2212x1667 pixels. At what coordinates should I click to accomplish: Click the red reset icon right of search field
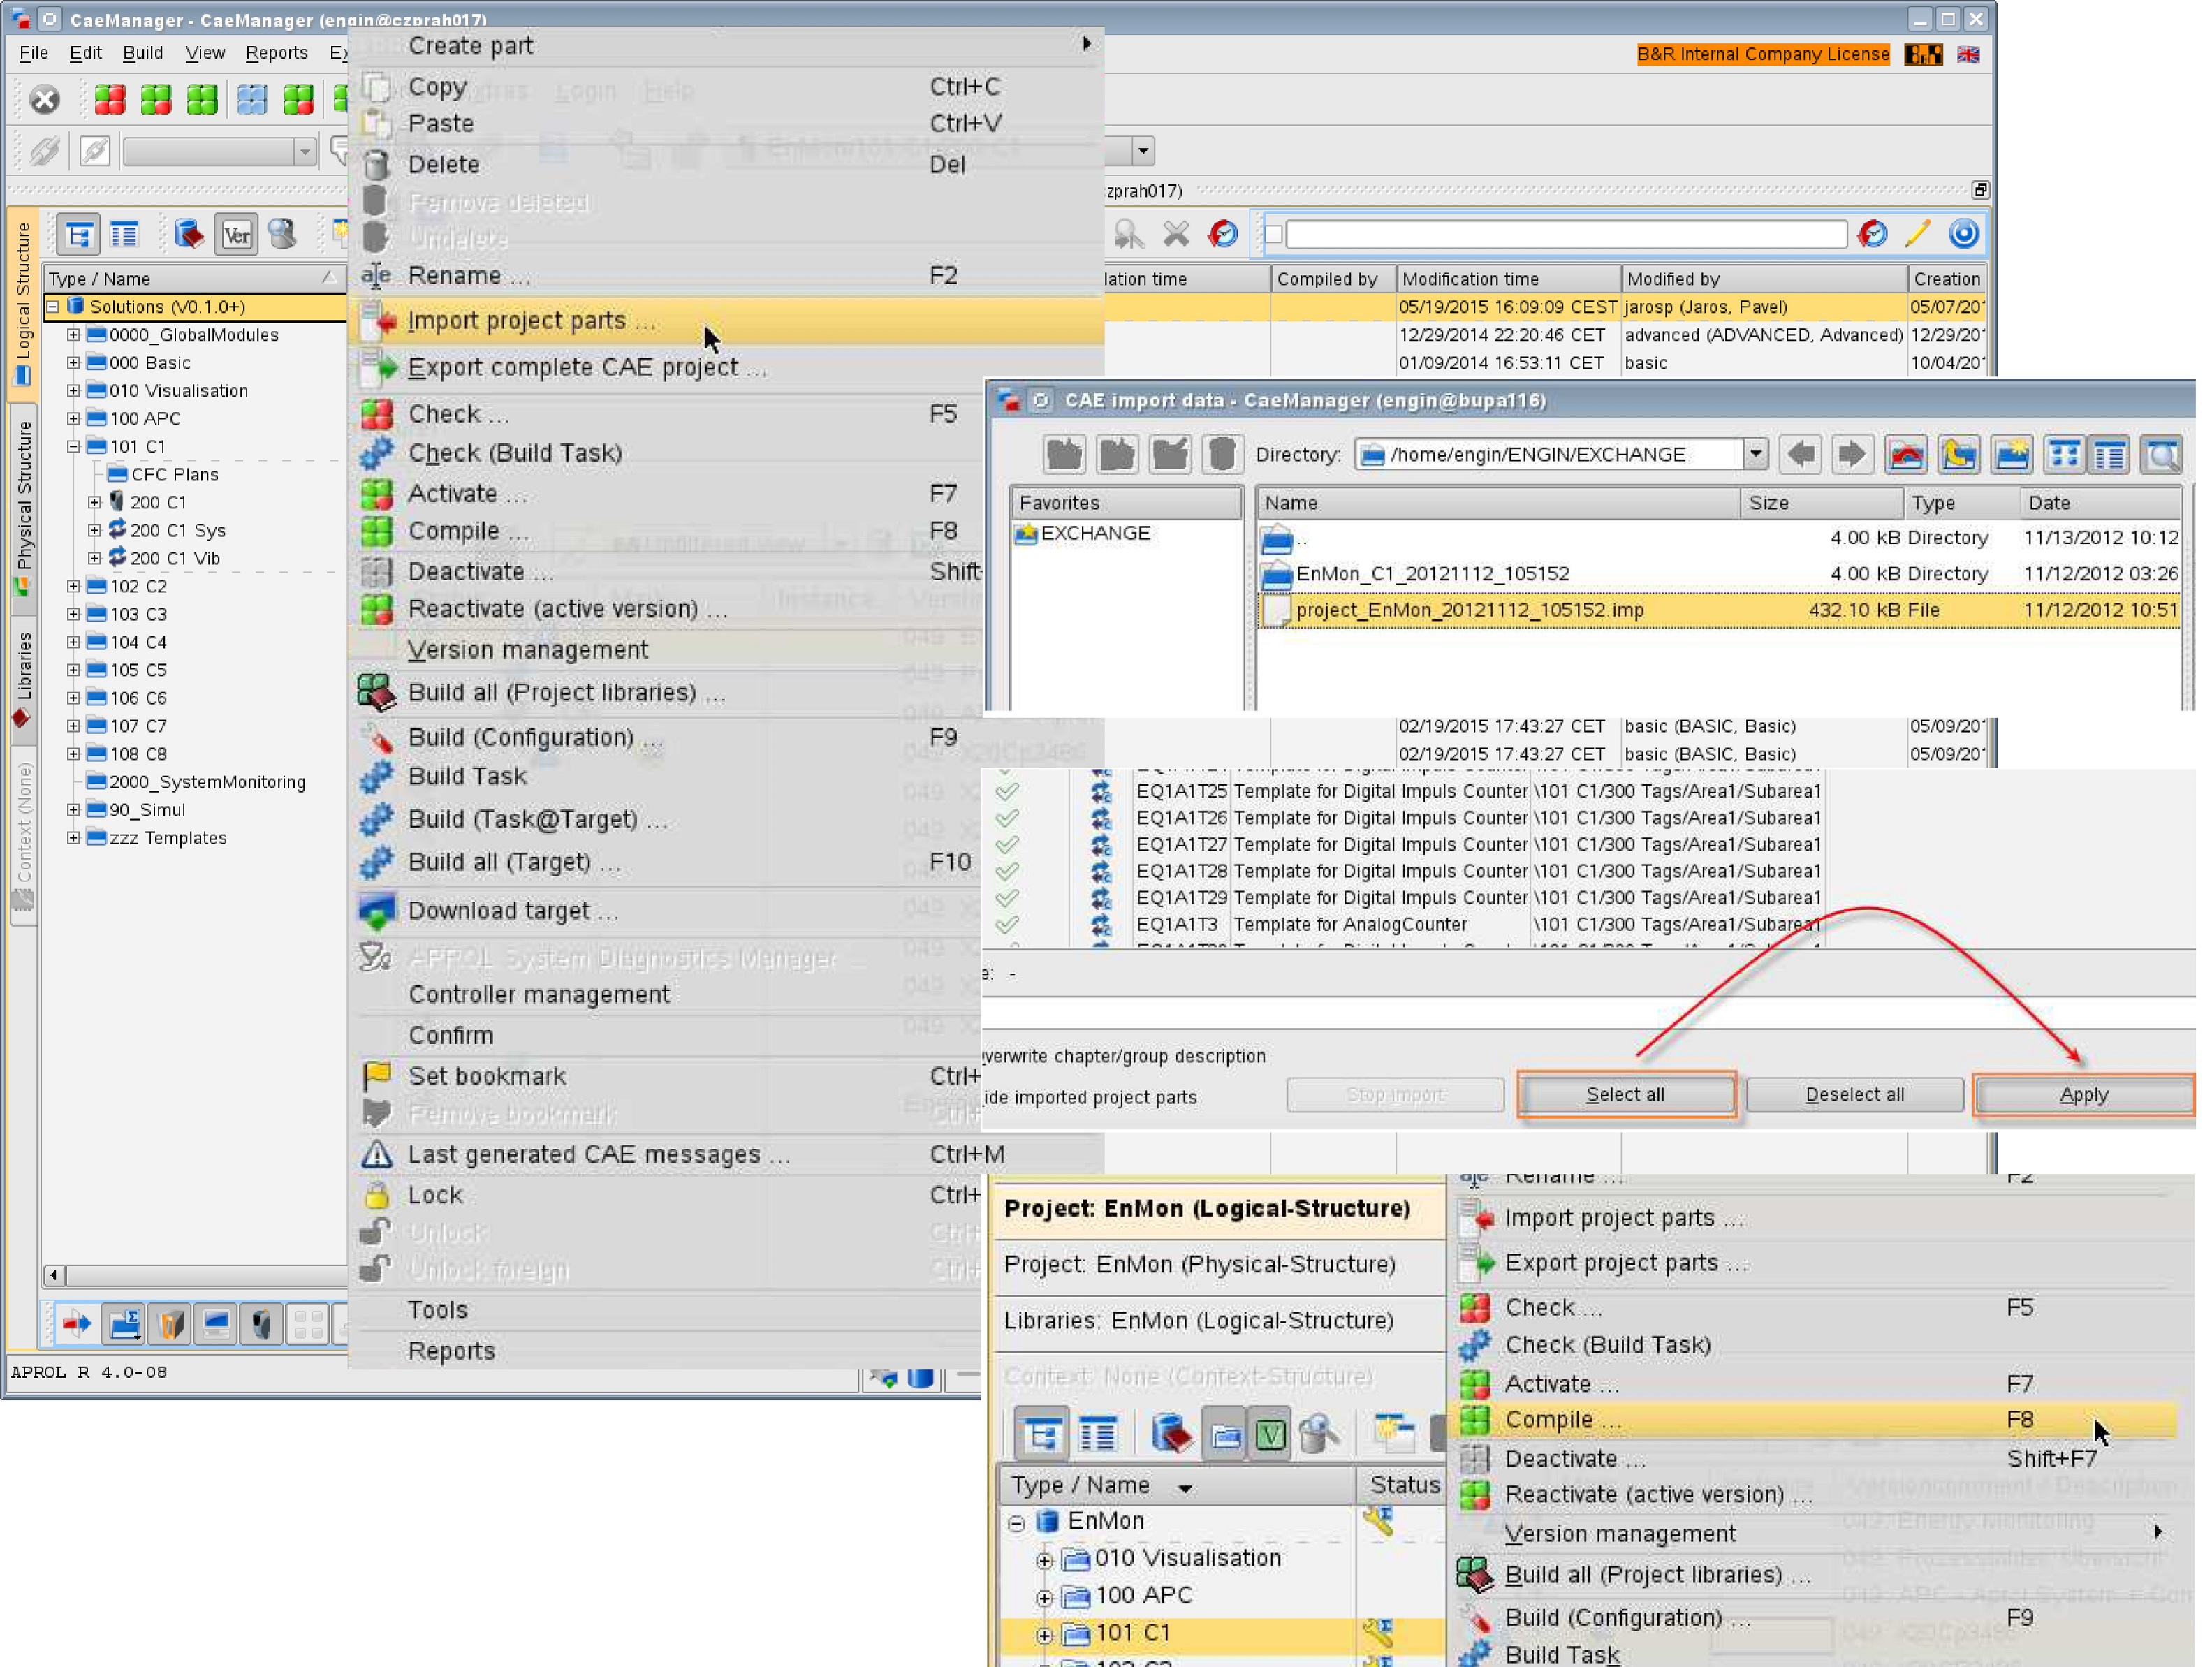pyautogui.click(x=1872, y=234)
